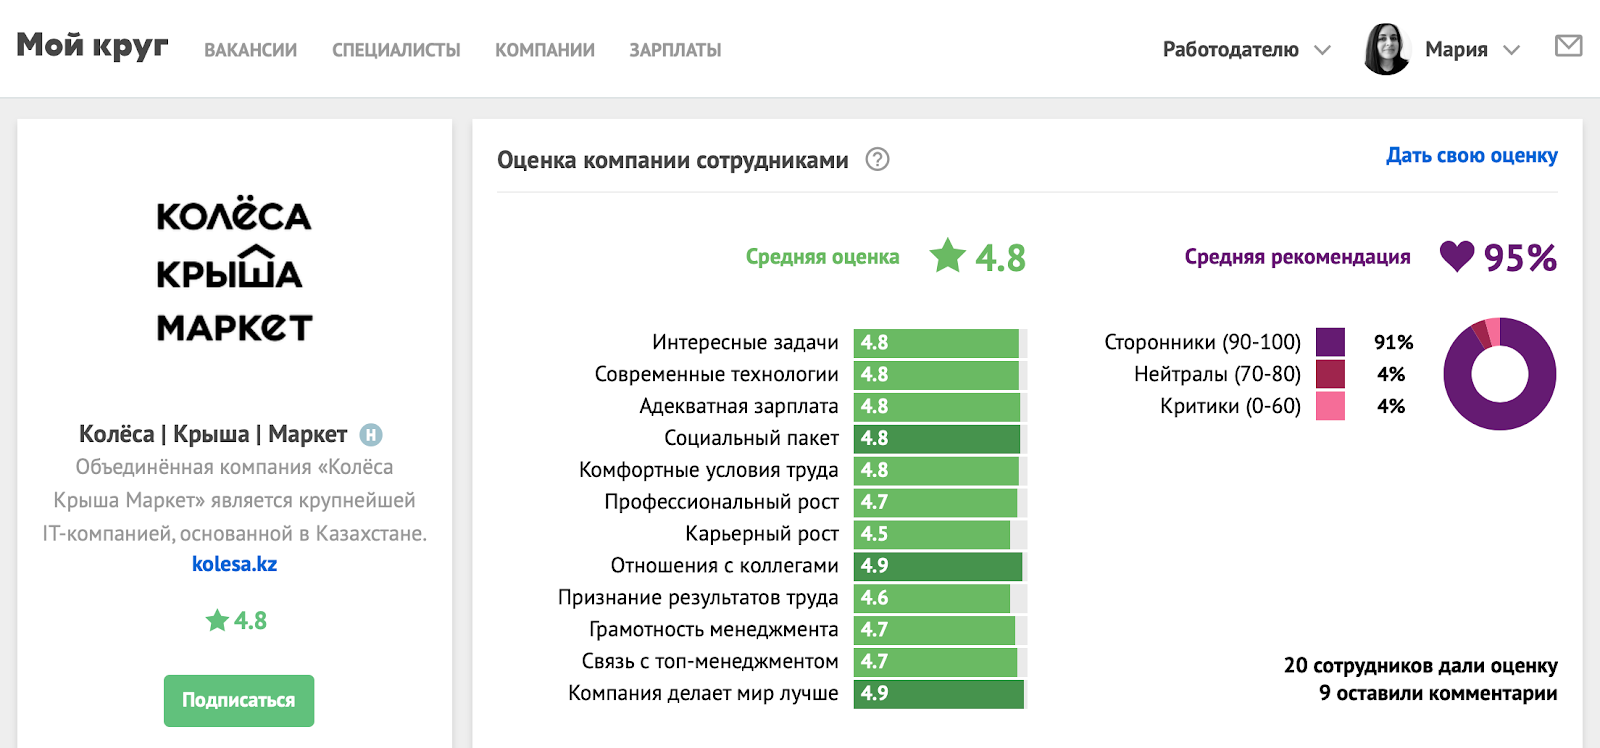Image resolution: width=1600 pixels, height=748 pixels.
Task: Expand the Мария user menu chevron
Action: (x=1511, y=50)
